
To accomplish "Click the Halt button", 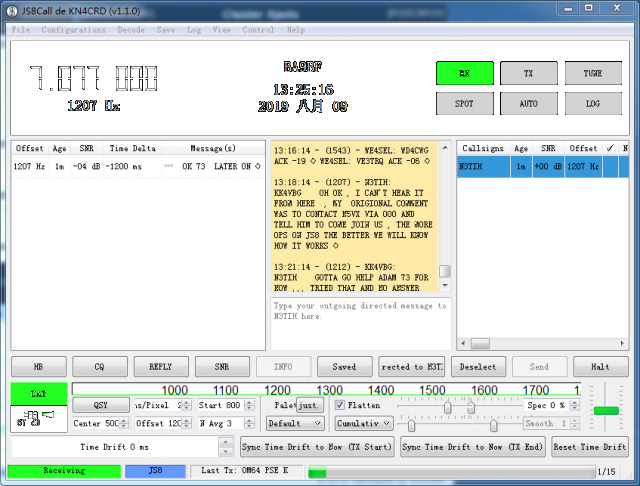I will [x=600, y=366].
